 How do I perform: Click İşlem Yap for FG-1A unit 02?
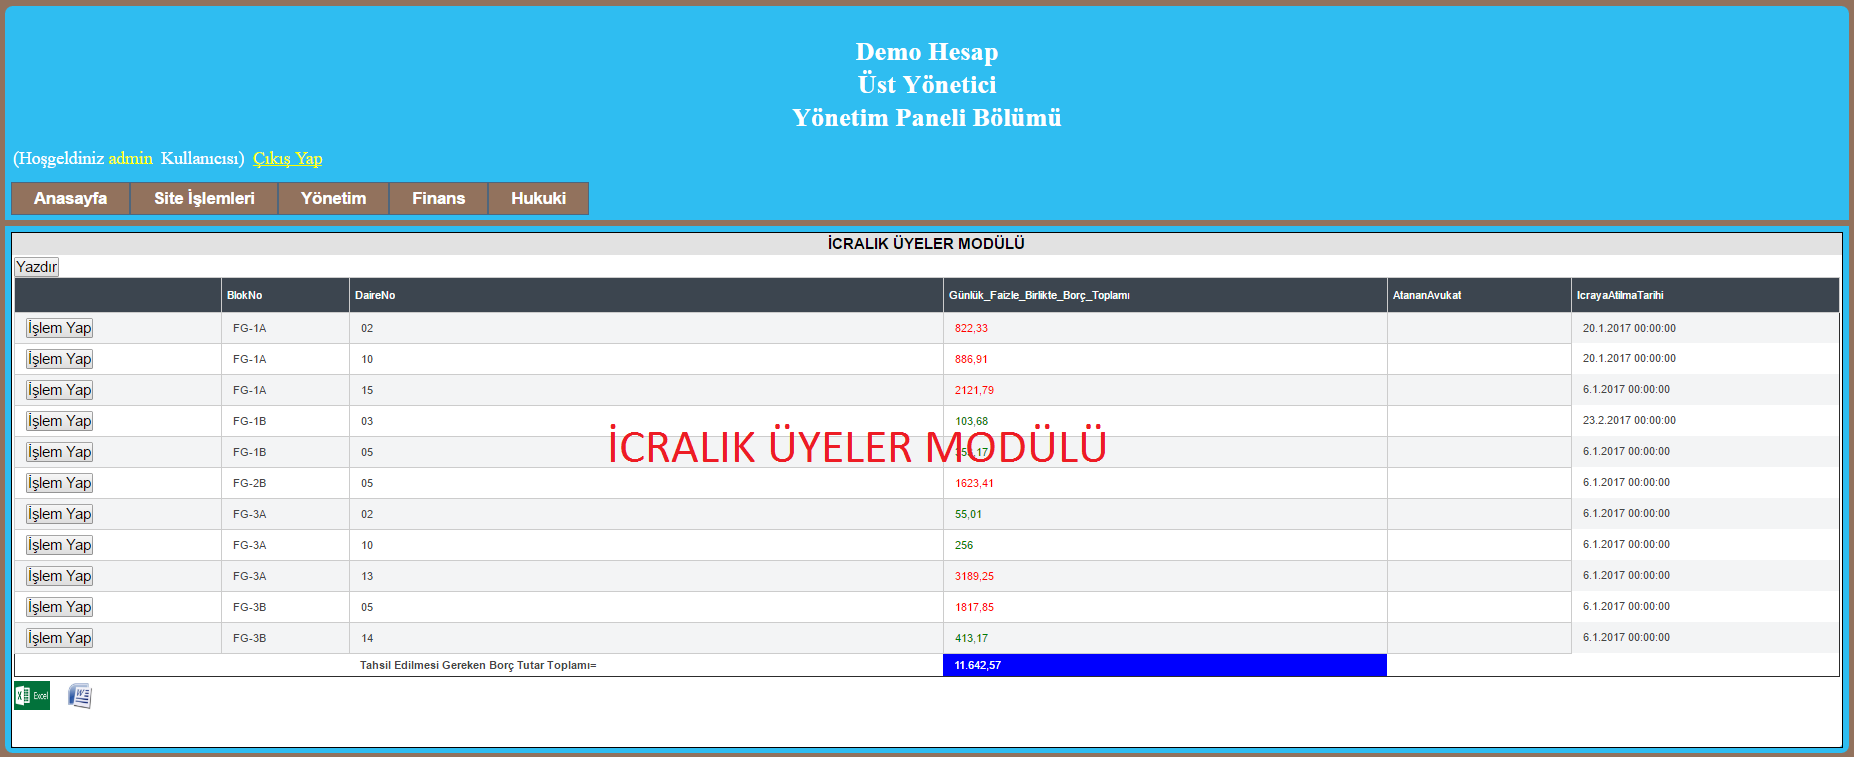pyautogui.click(x=60, y=328)
